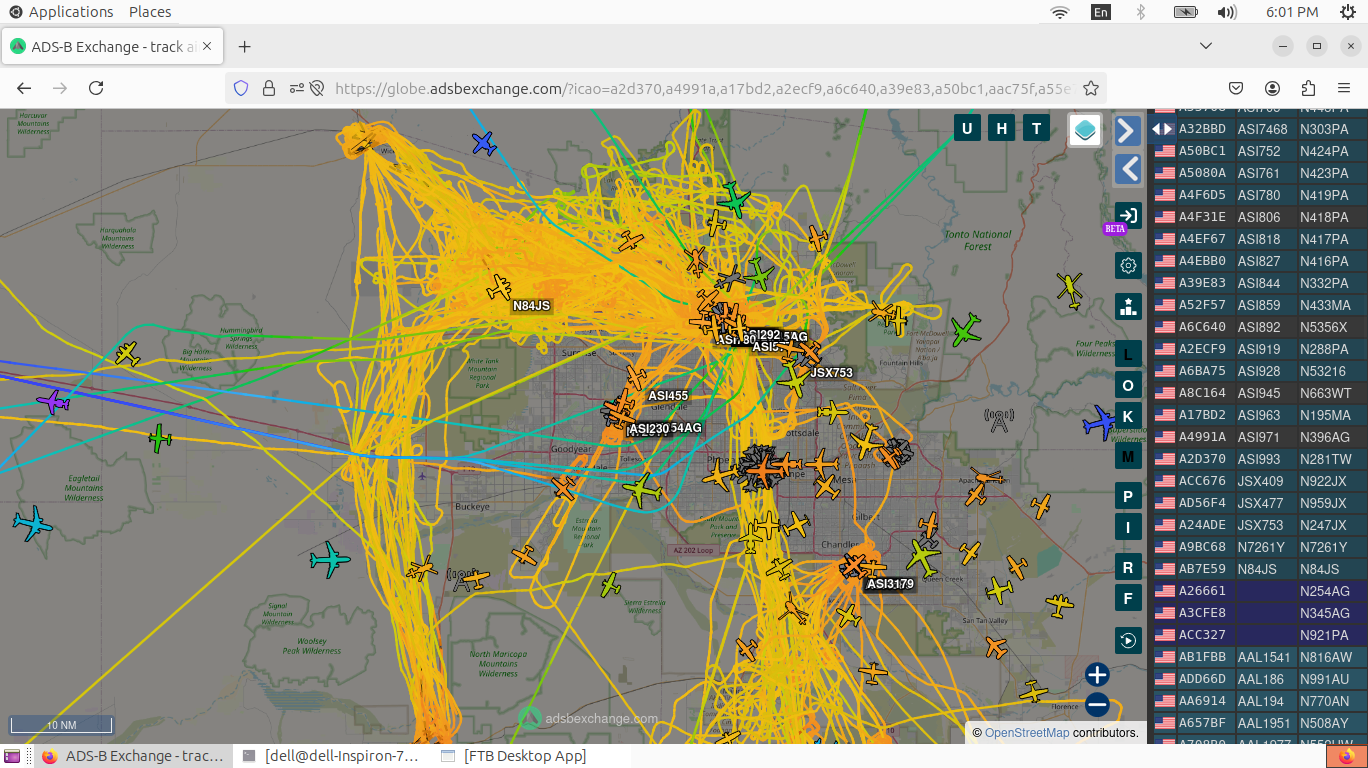This screenshot has width=1368, height=768.
Task: Zoom out the map with minus button
Action: pos(1097,705)
